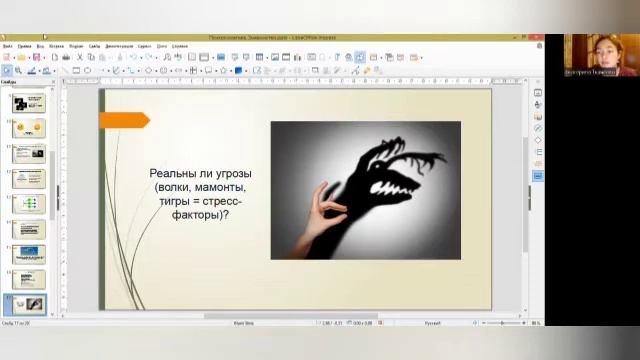Toggle Shadow for the selected object
The image size is (640, 360).
(x=315, y=71)
